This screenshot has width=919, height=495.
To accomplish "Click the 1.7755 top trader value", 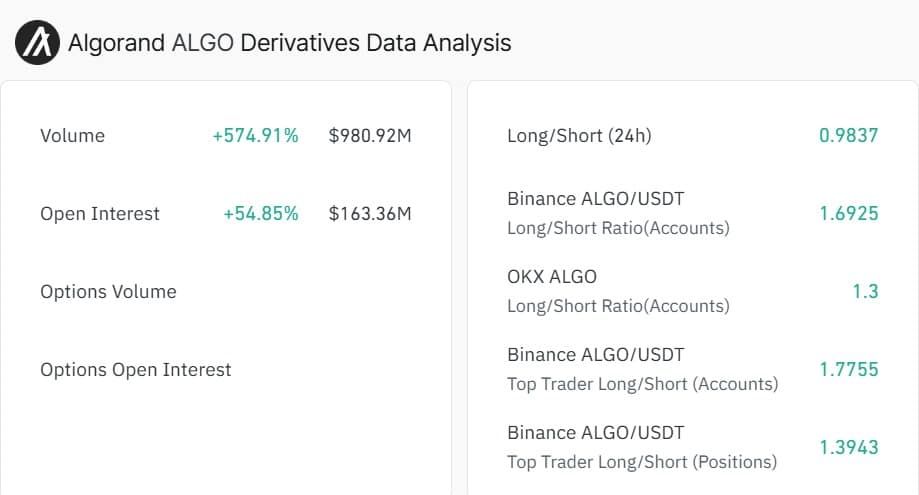I will point(849,370).
